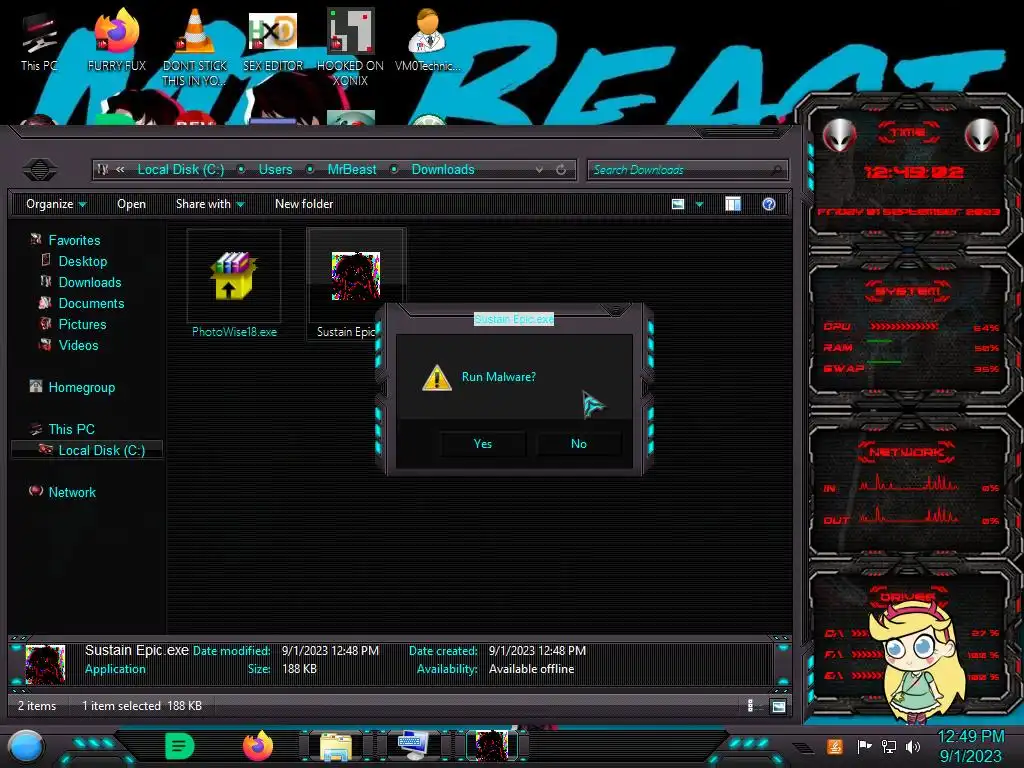This screenshot has height=768, width=1024.
Task: Select Network in navigation pane
Action: tap(72, 492)
